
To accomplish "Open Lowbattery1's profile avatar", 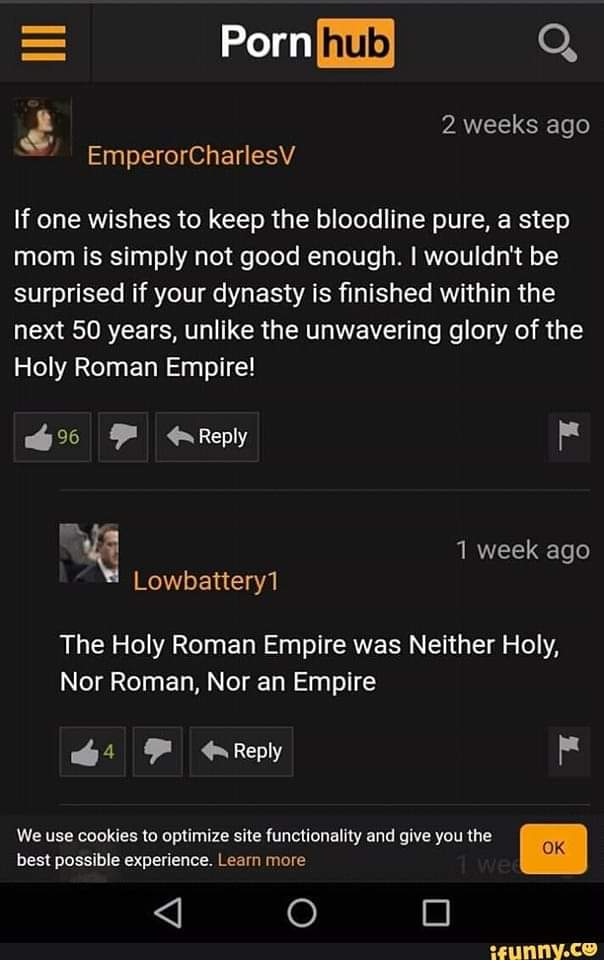I will (x=89, y=553).
